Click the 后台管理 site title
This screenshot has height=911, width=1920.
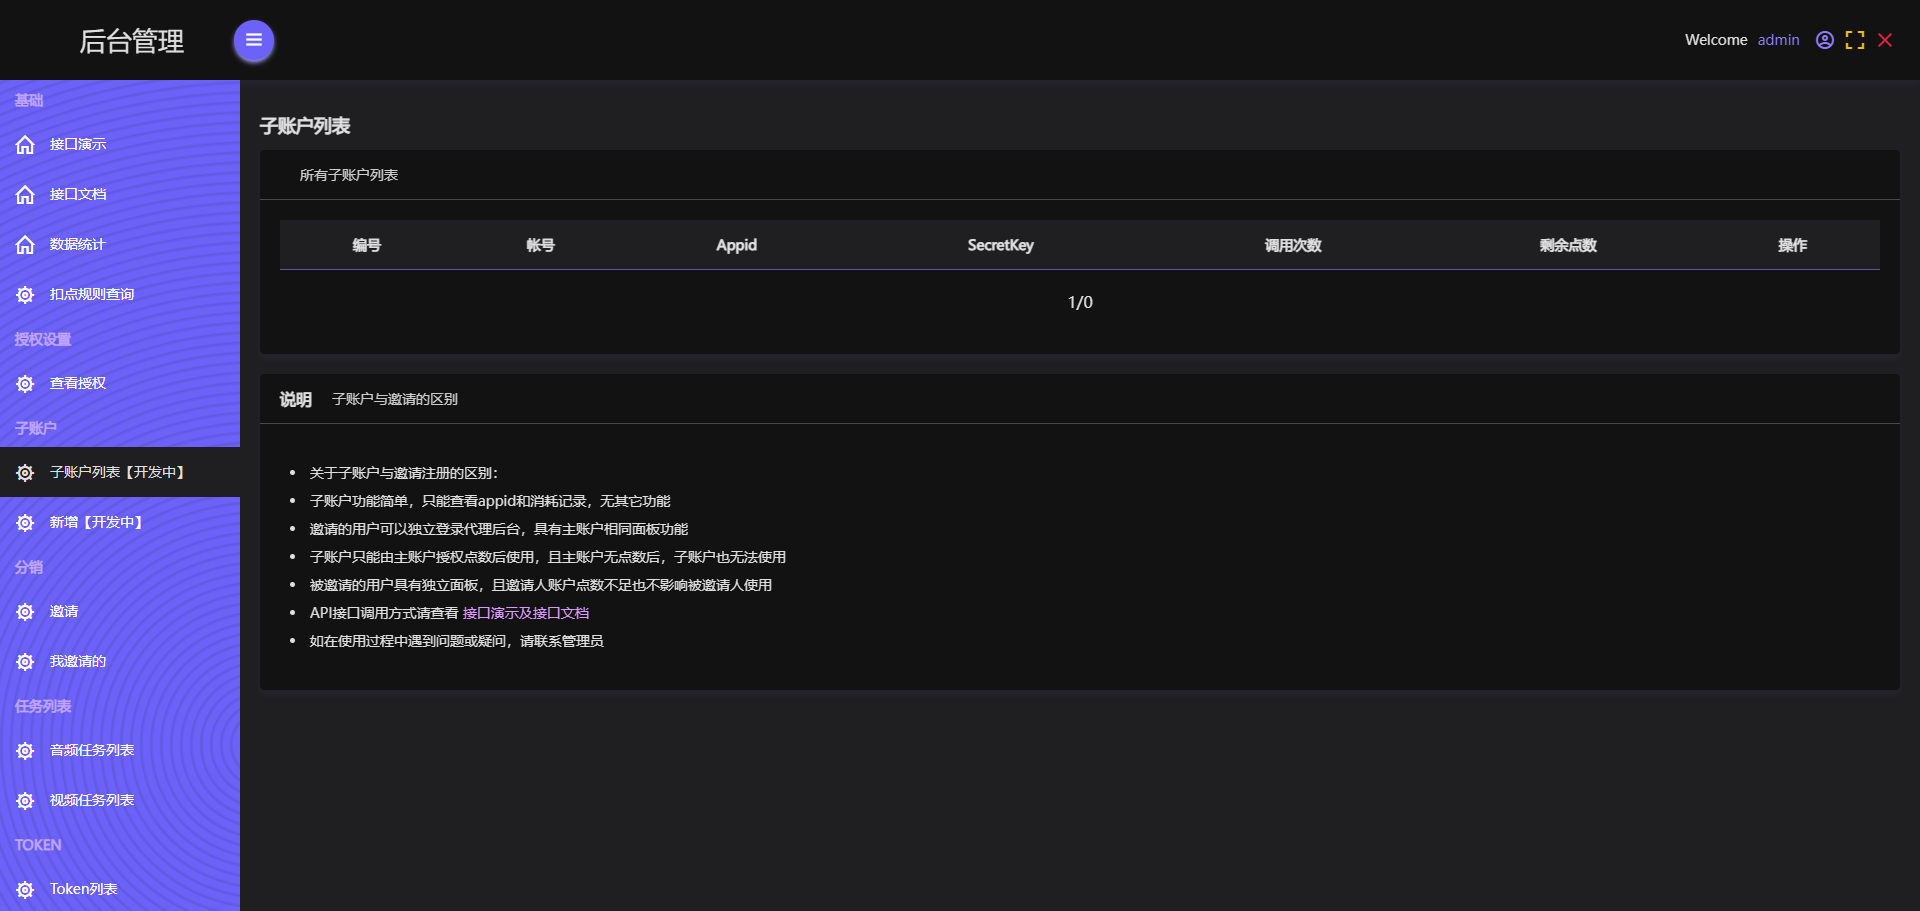click(x=131, y=41)
